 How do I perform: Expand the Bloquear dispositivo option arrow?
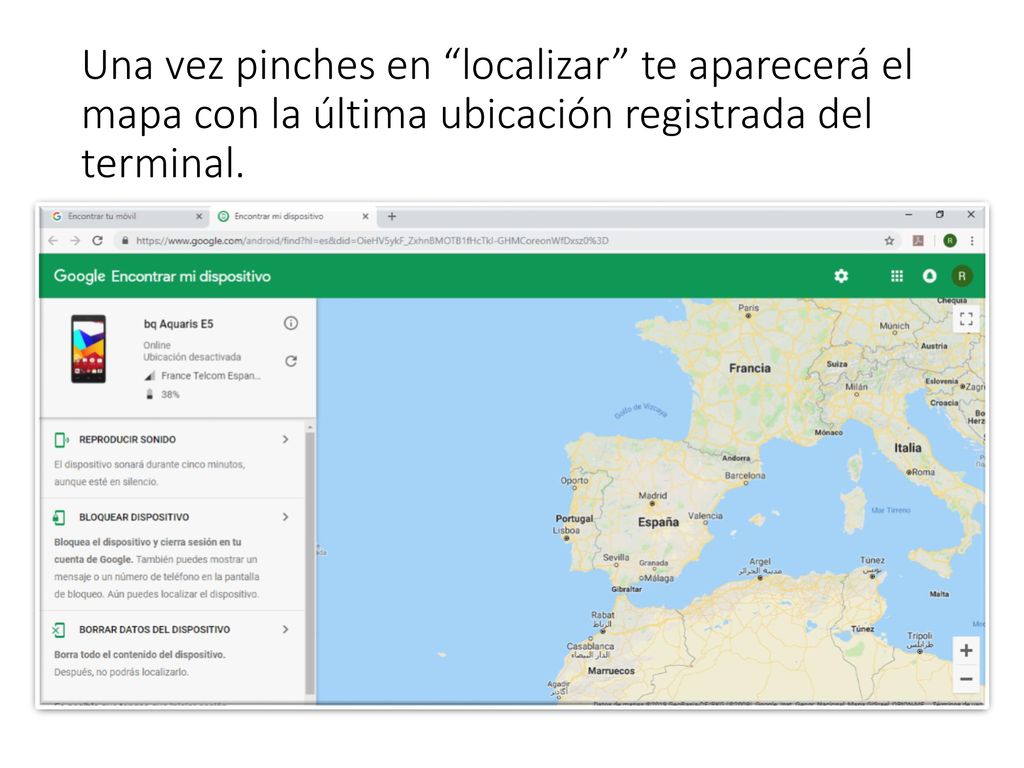click(285, 517)
